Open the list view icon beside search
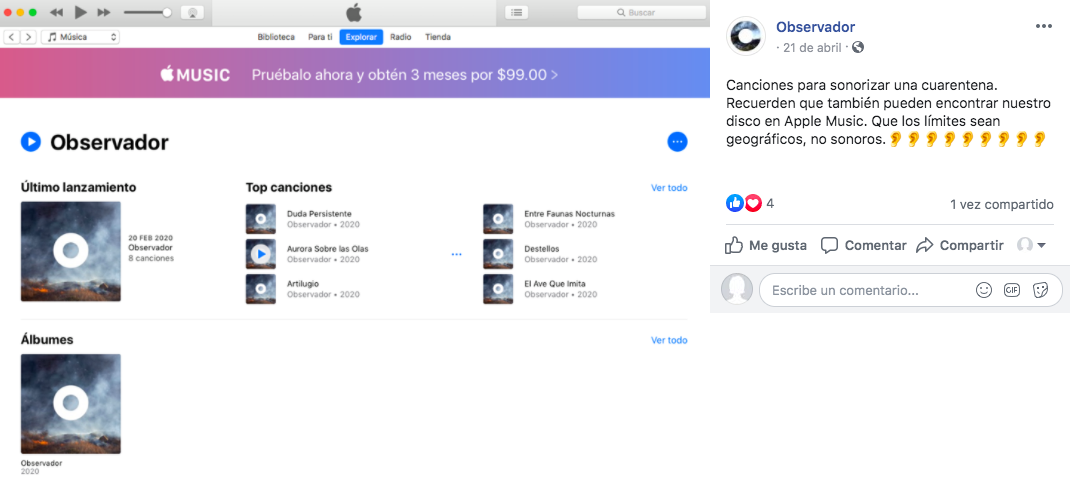 516,12
